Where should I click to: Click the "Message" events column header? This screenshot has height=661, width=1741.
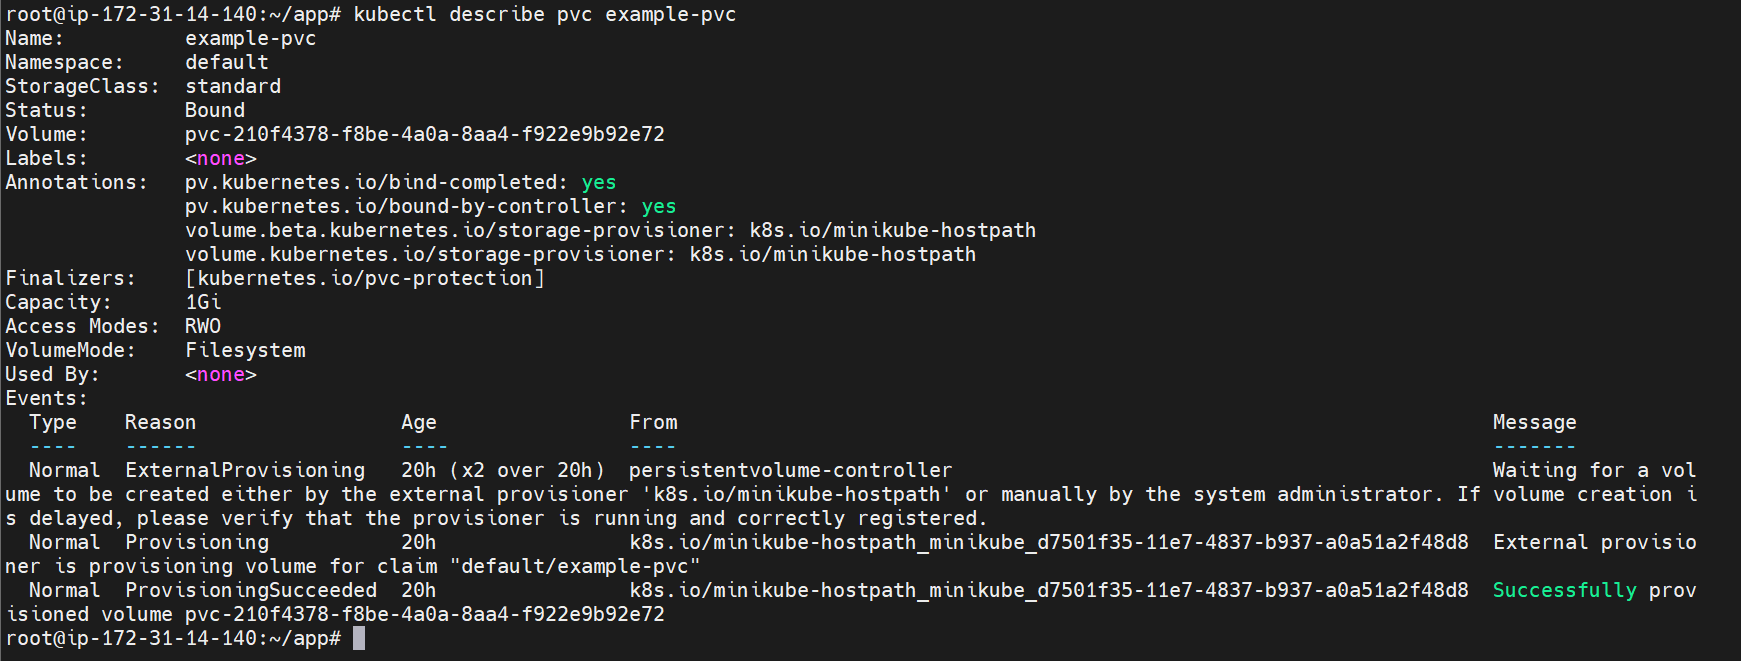click(1534, 422)
